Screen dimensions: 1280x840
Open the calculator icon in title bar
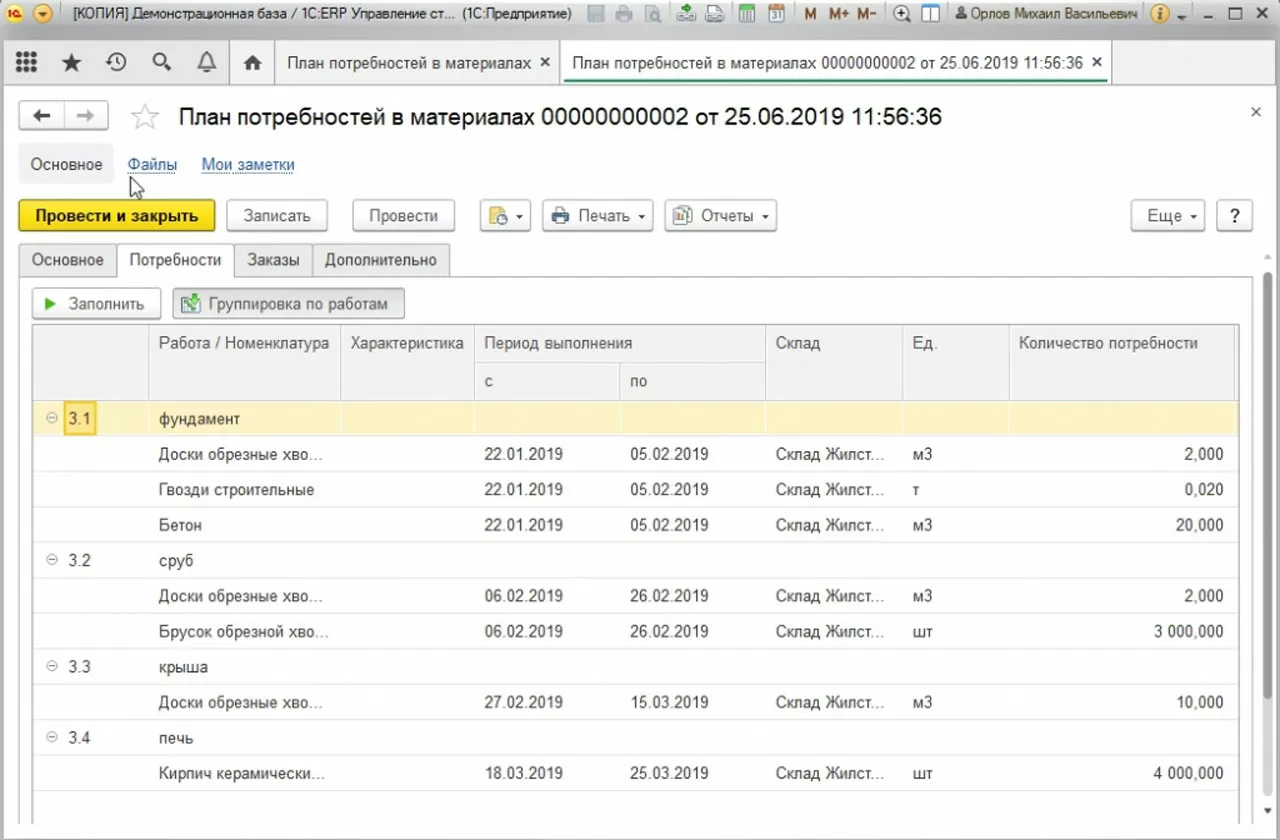746,14
